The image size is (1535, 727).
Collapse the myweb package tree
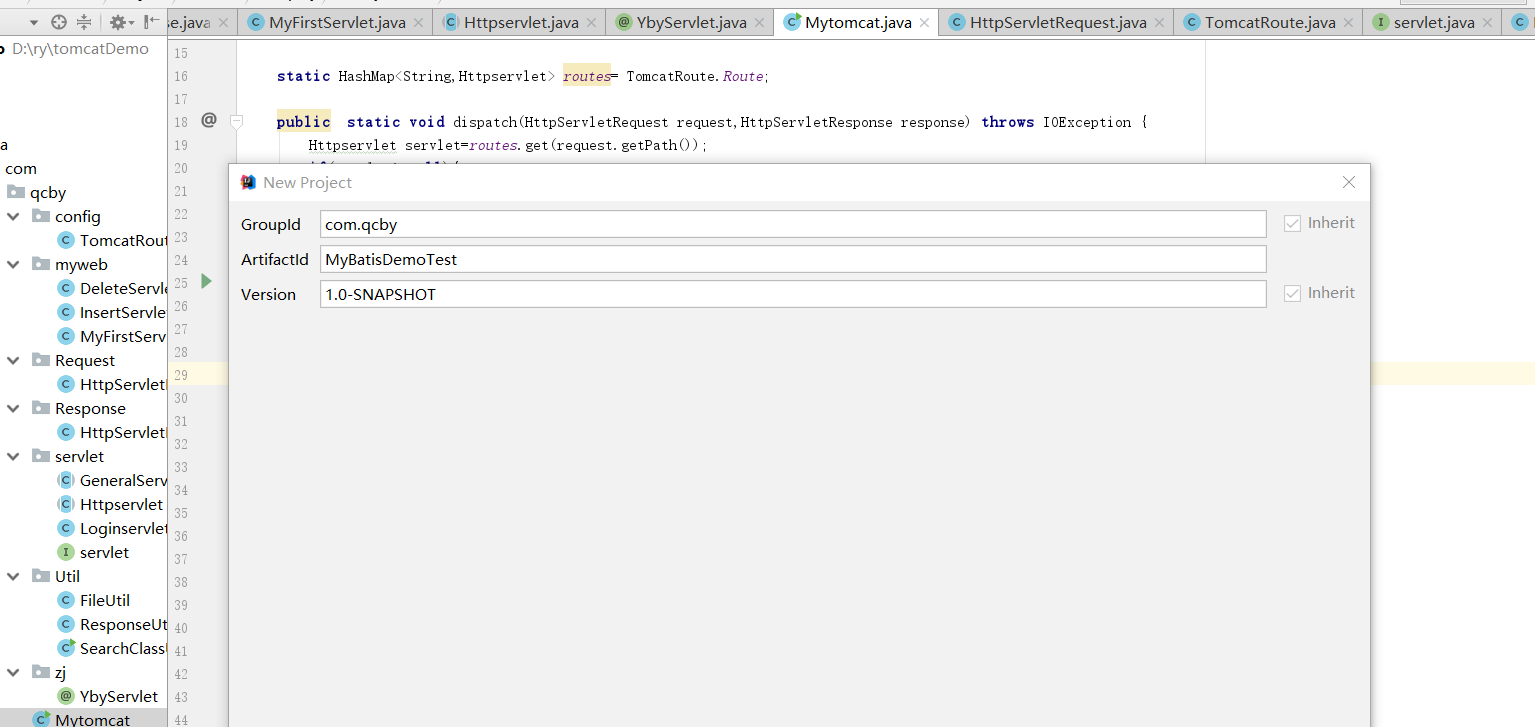point(13,264)
